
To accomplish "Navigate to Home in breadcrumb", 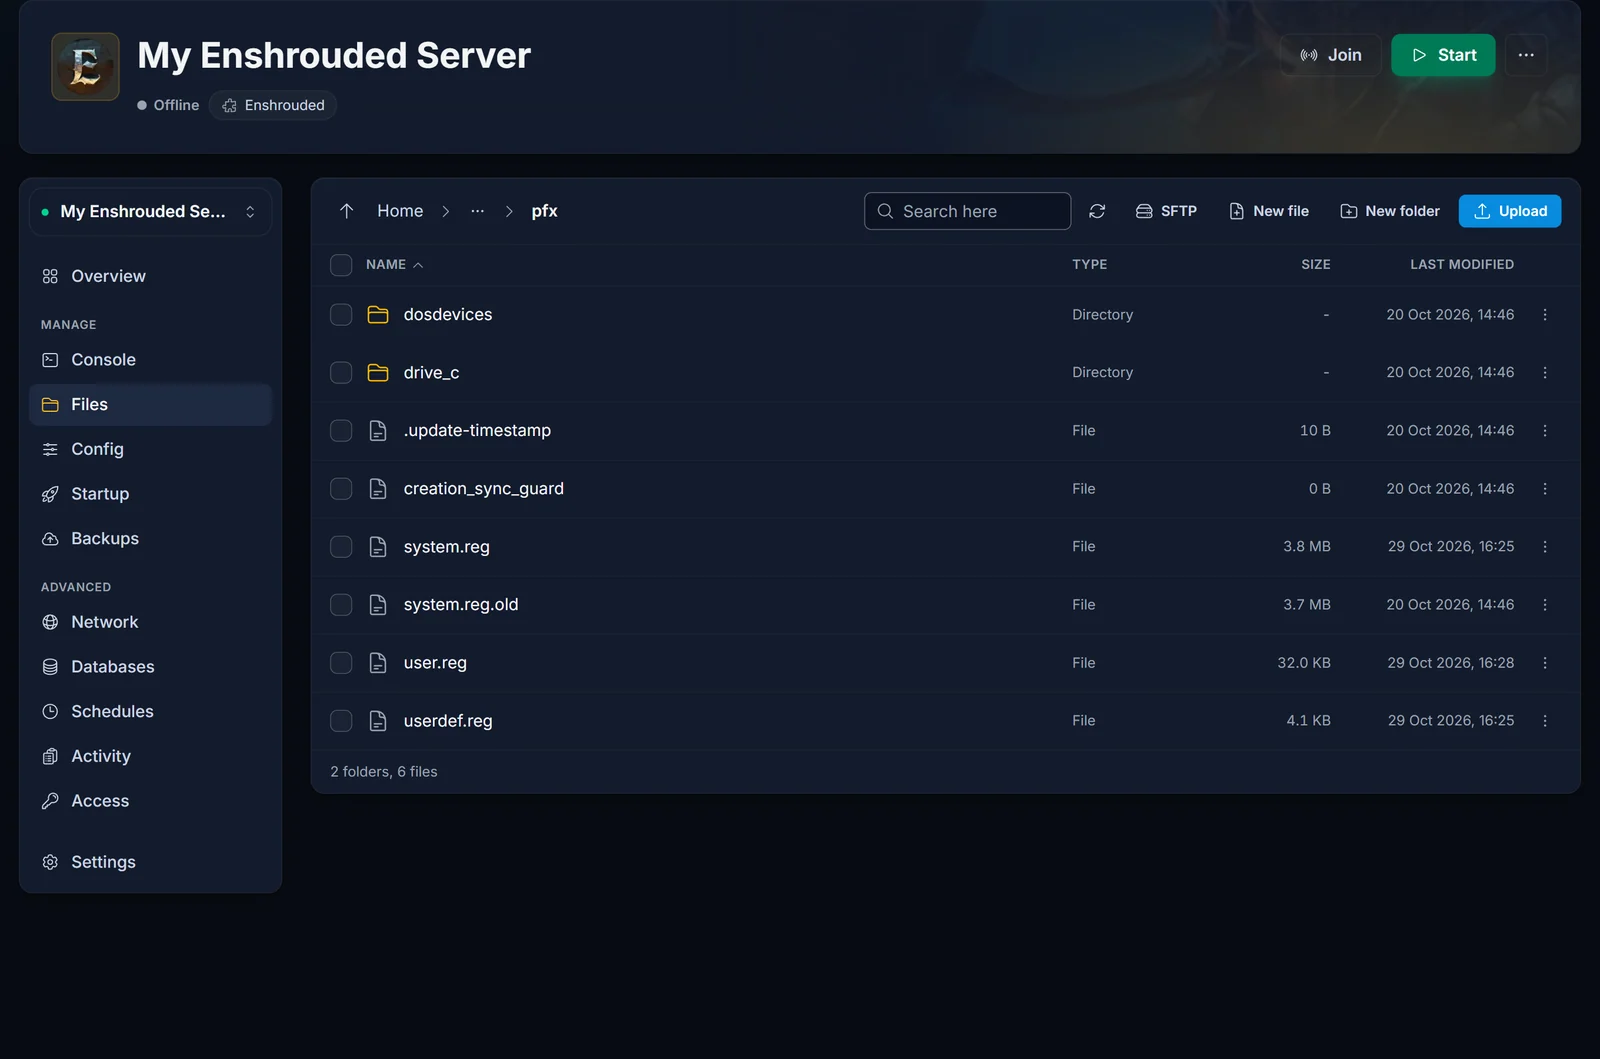I will [x=400, y=211].
